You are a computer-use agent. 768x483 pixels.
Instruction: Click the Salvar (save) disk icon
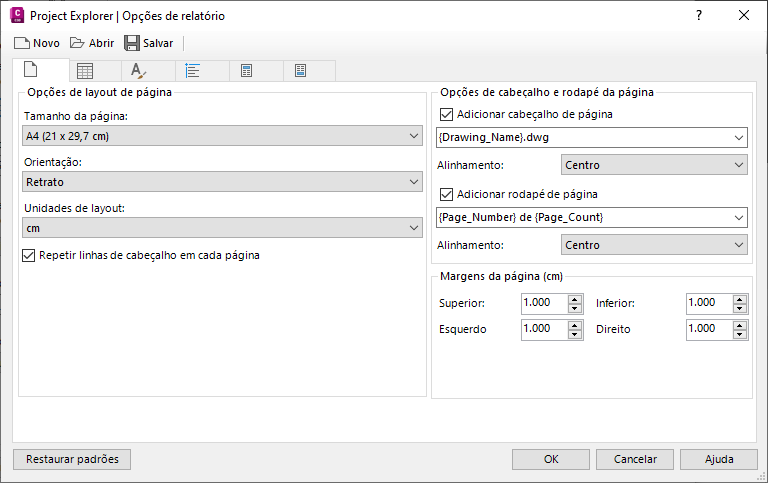pyautogui.click(x=131, y=43)
